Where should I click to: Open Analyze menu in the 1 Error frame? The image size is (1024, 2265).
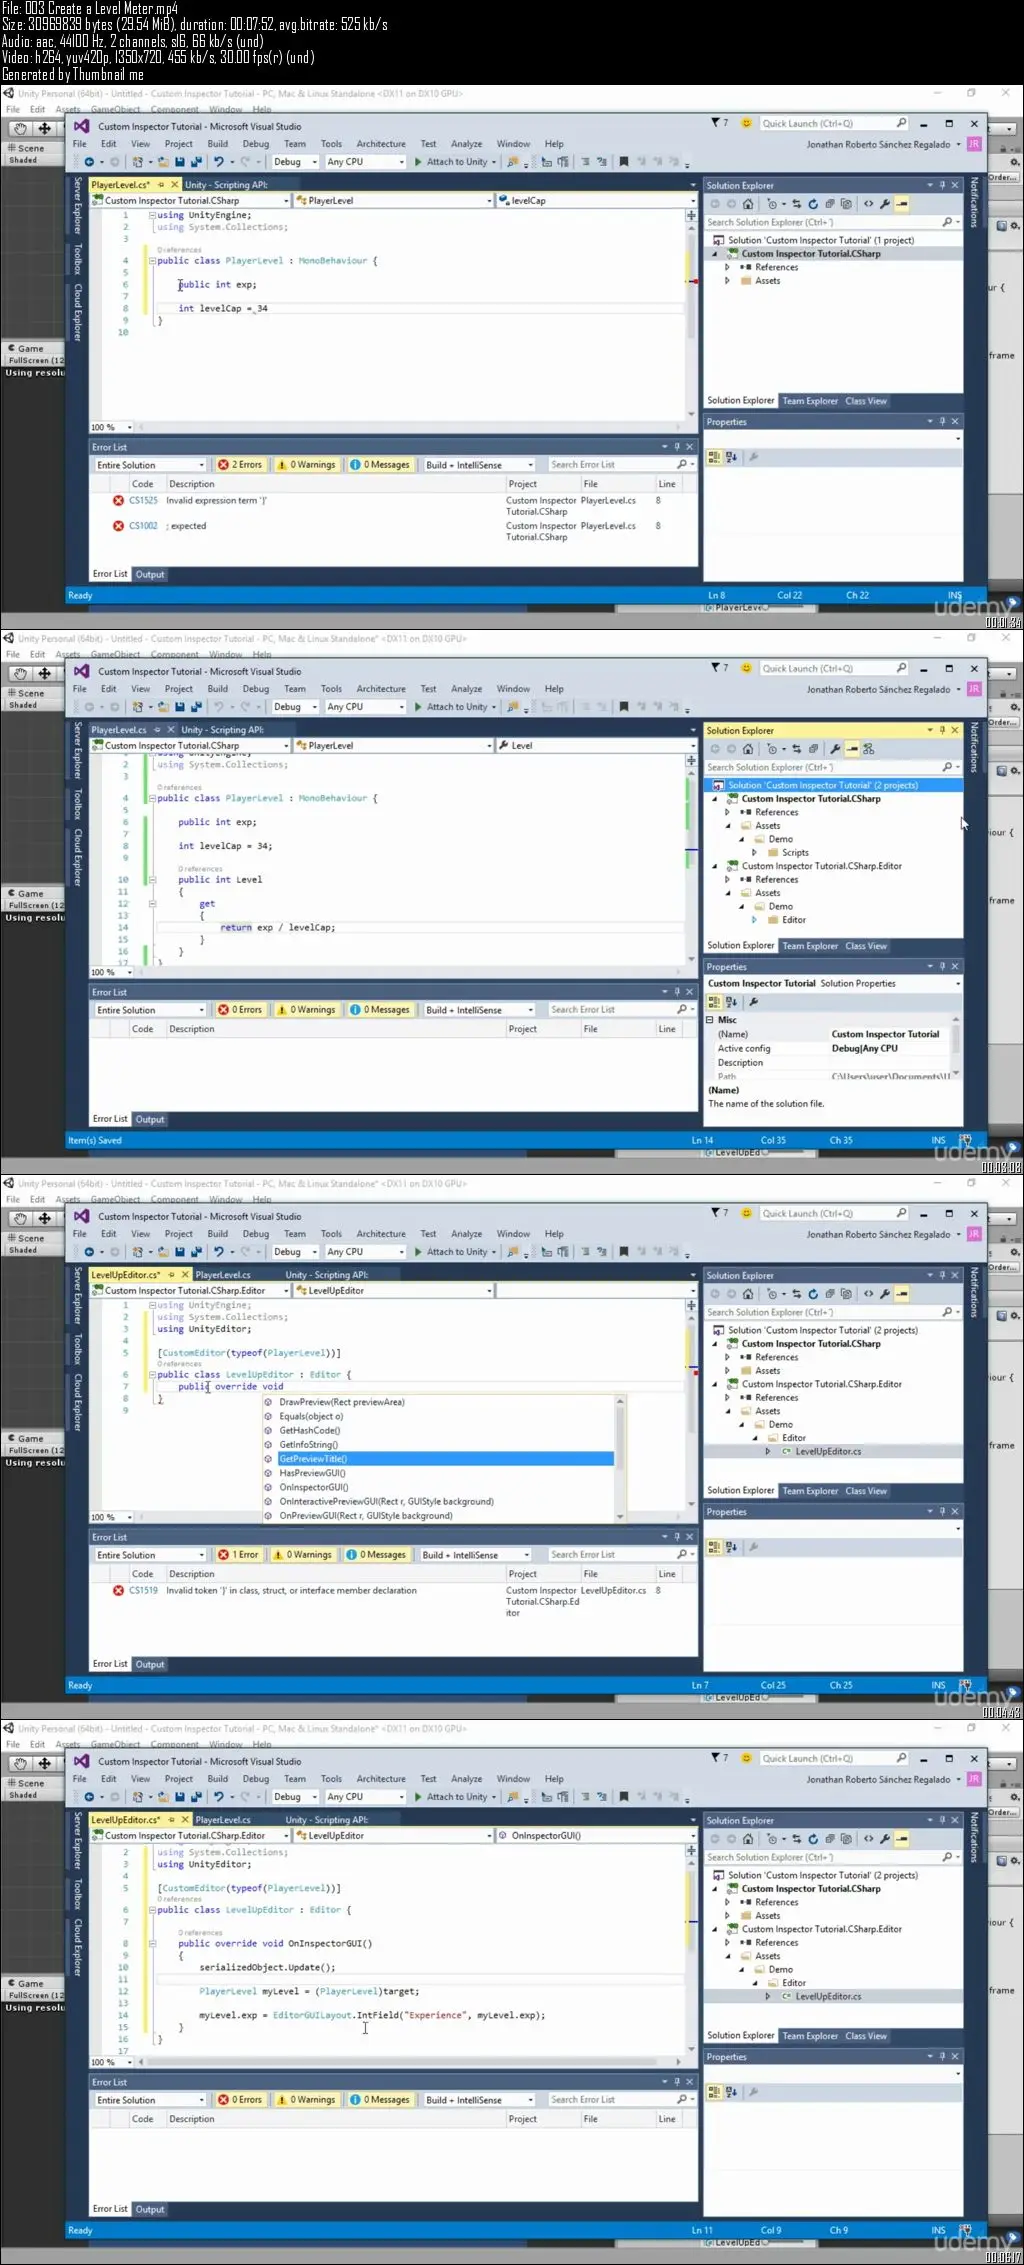point(466,1234)
